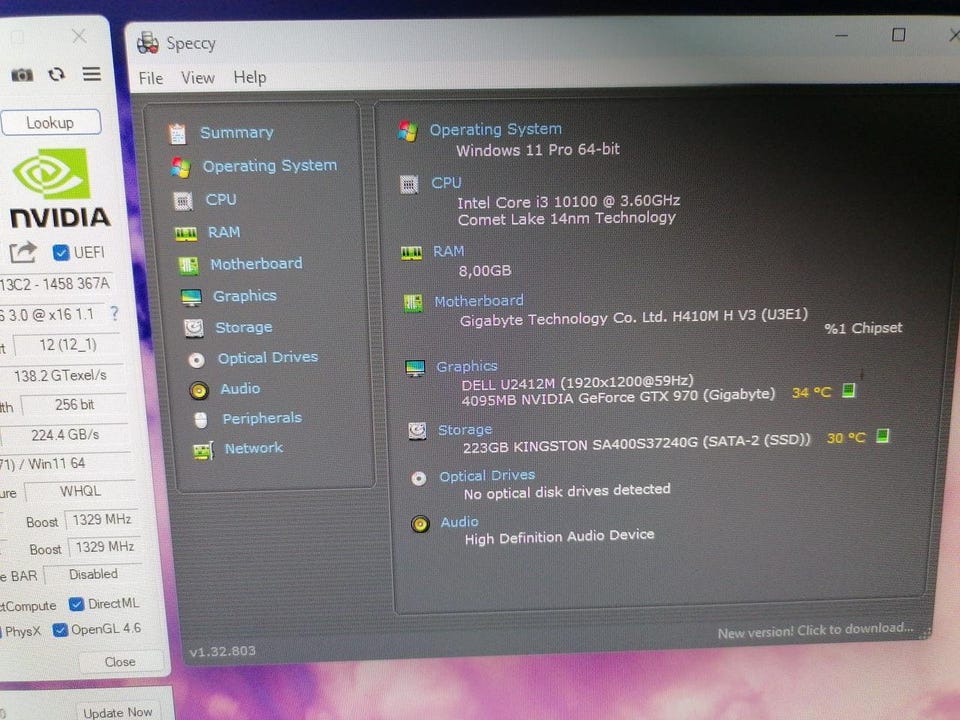Viewport: 960px width, 720px height.
Task: Click New version download link
Action: pyautogui.click(x=815, y=630)
